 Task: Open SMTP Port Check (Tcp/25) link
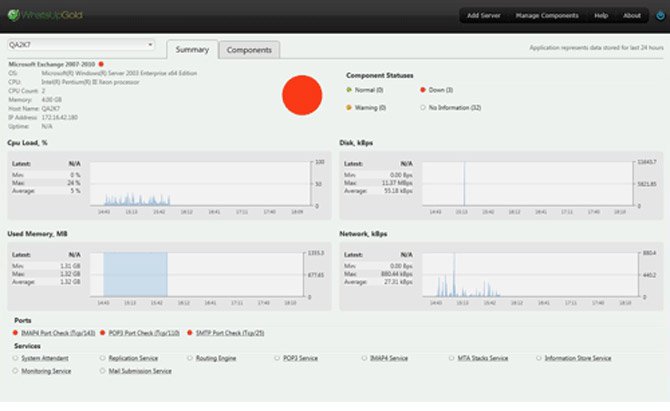tap(230, 333)
